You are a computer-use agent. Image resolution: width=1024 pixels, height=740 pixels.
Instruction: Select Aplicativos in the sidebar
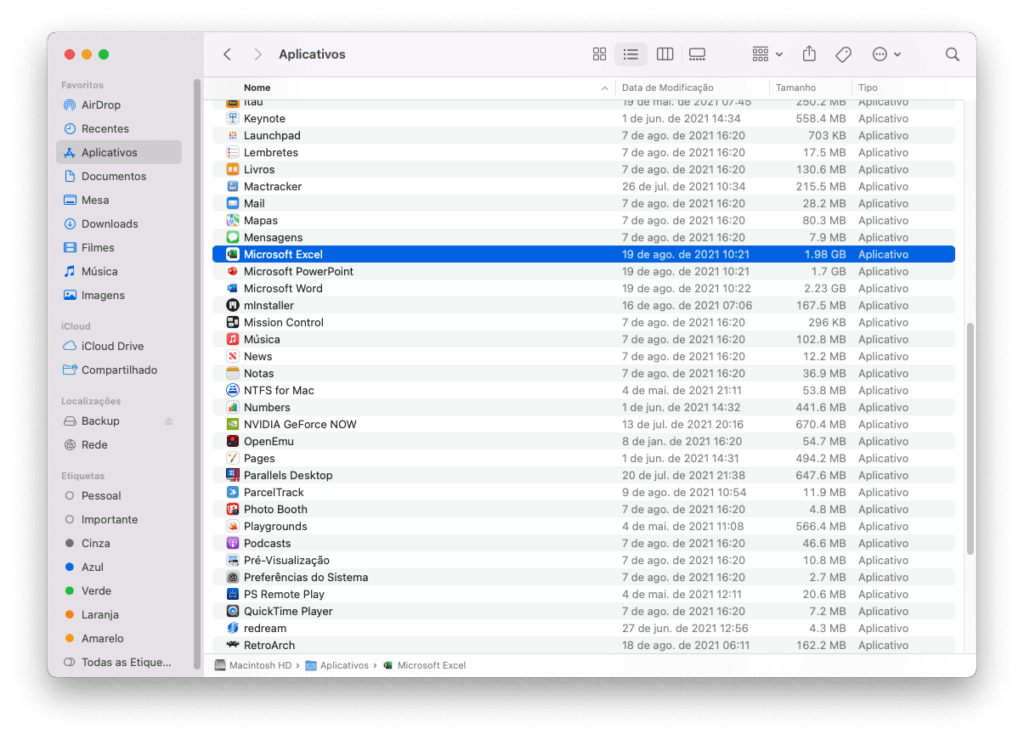click(119, 152)
